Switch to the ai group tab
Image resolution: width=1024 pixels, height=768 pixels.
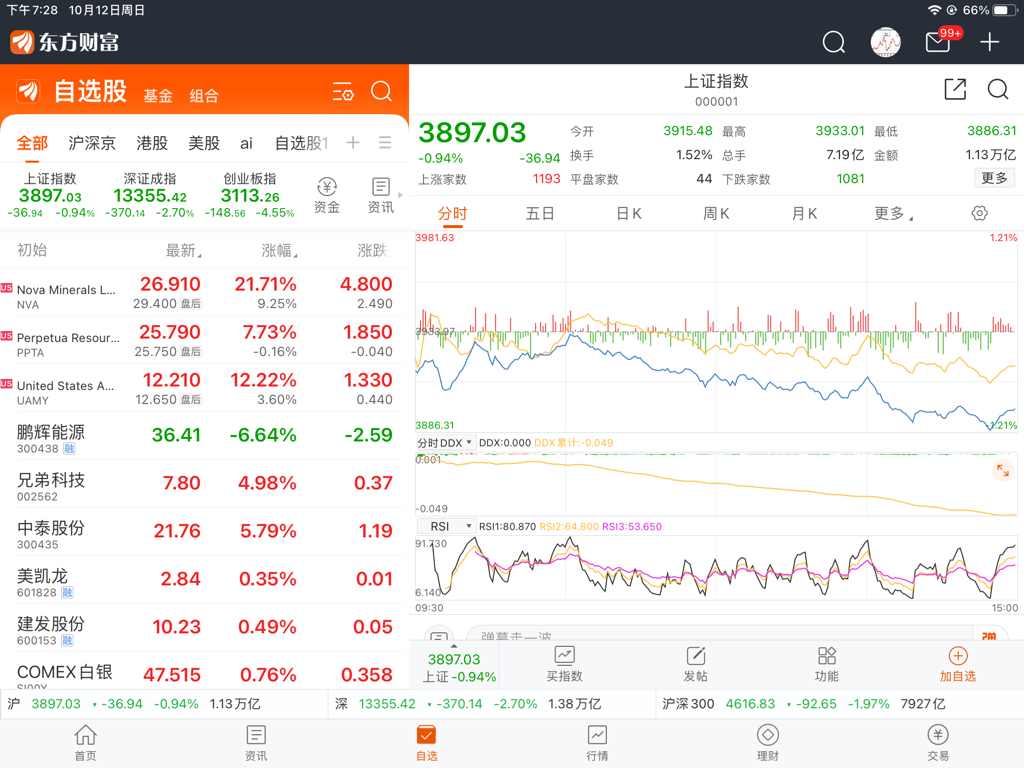point(246,143)
